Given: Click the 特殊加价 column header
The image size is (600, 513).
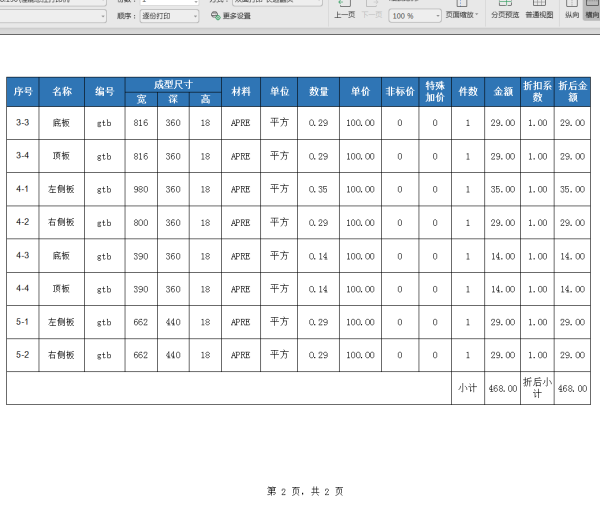Looking at the screenshot, I should pyautogui.click(x=435, y=92).
